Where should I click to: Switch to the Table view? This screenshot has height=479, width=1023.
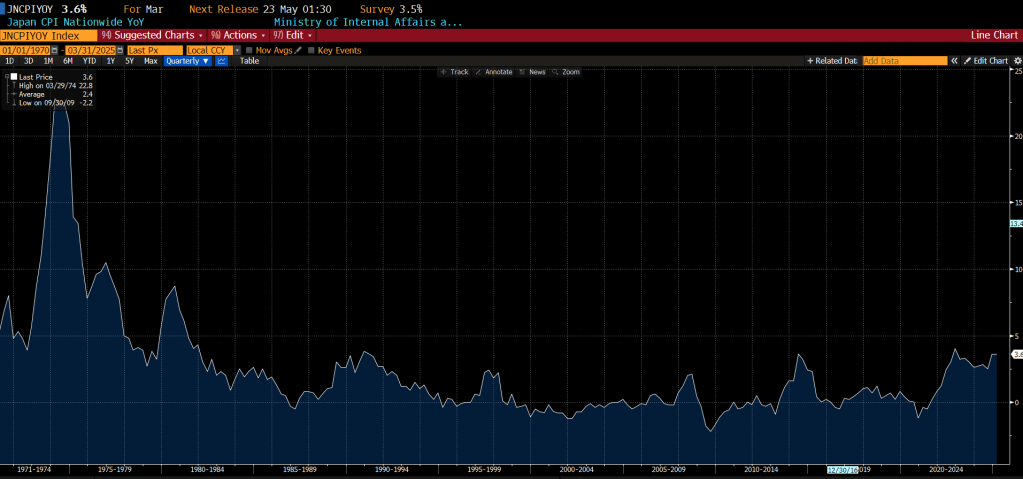pos(249,61)
